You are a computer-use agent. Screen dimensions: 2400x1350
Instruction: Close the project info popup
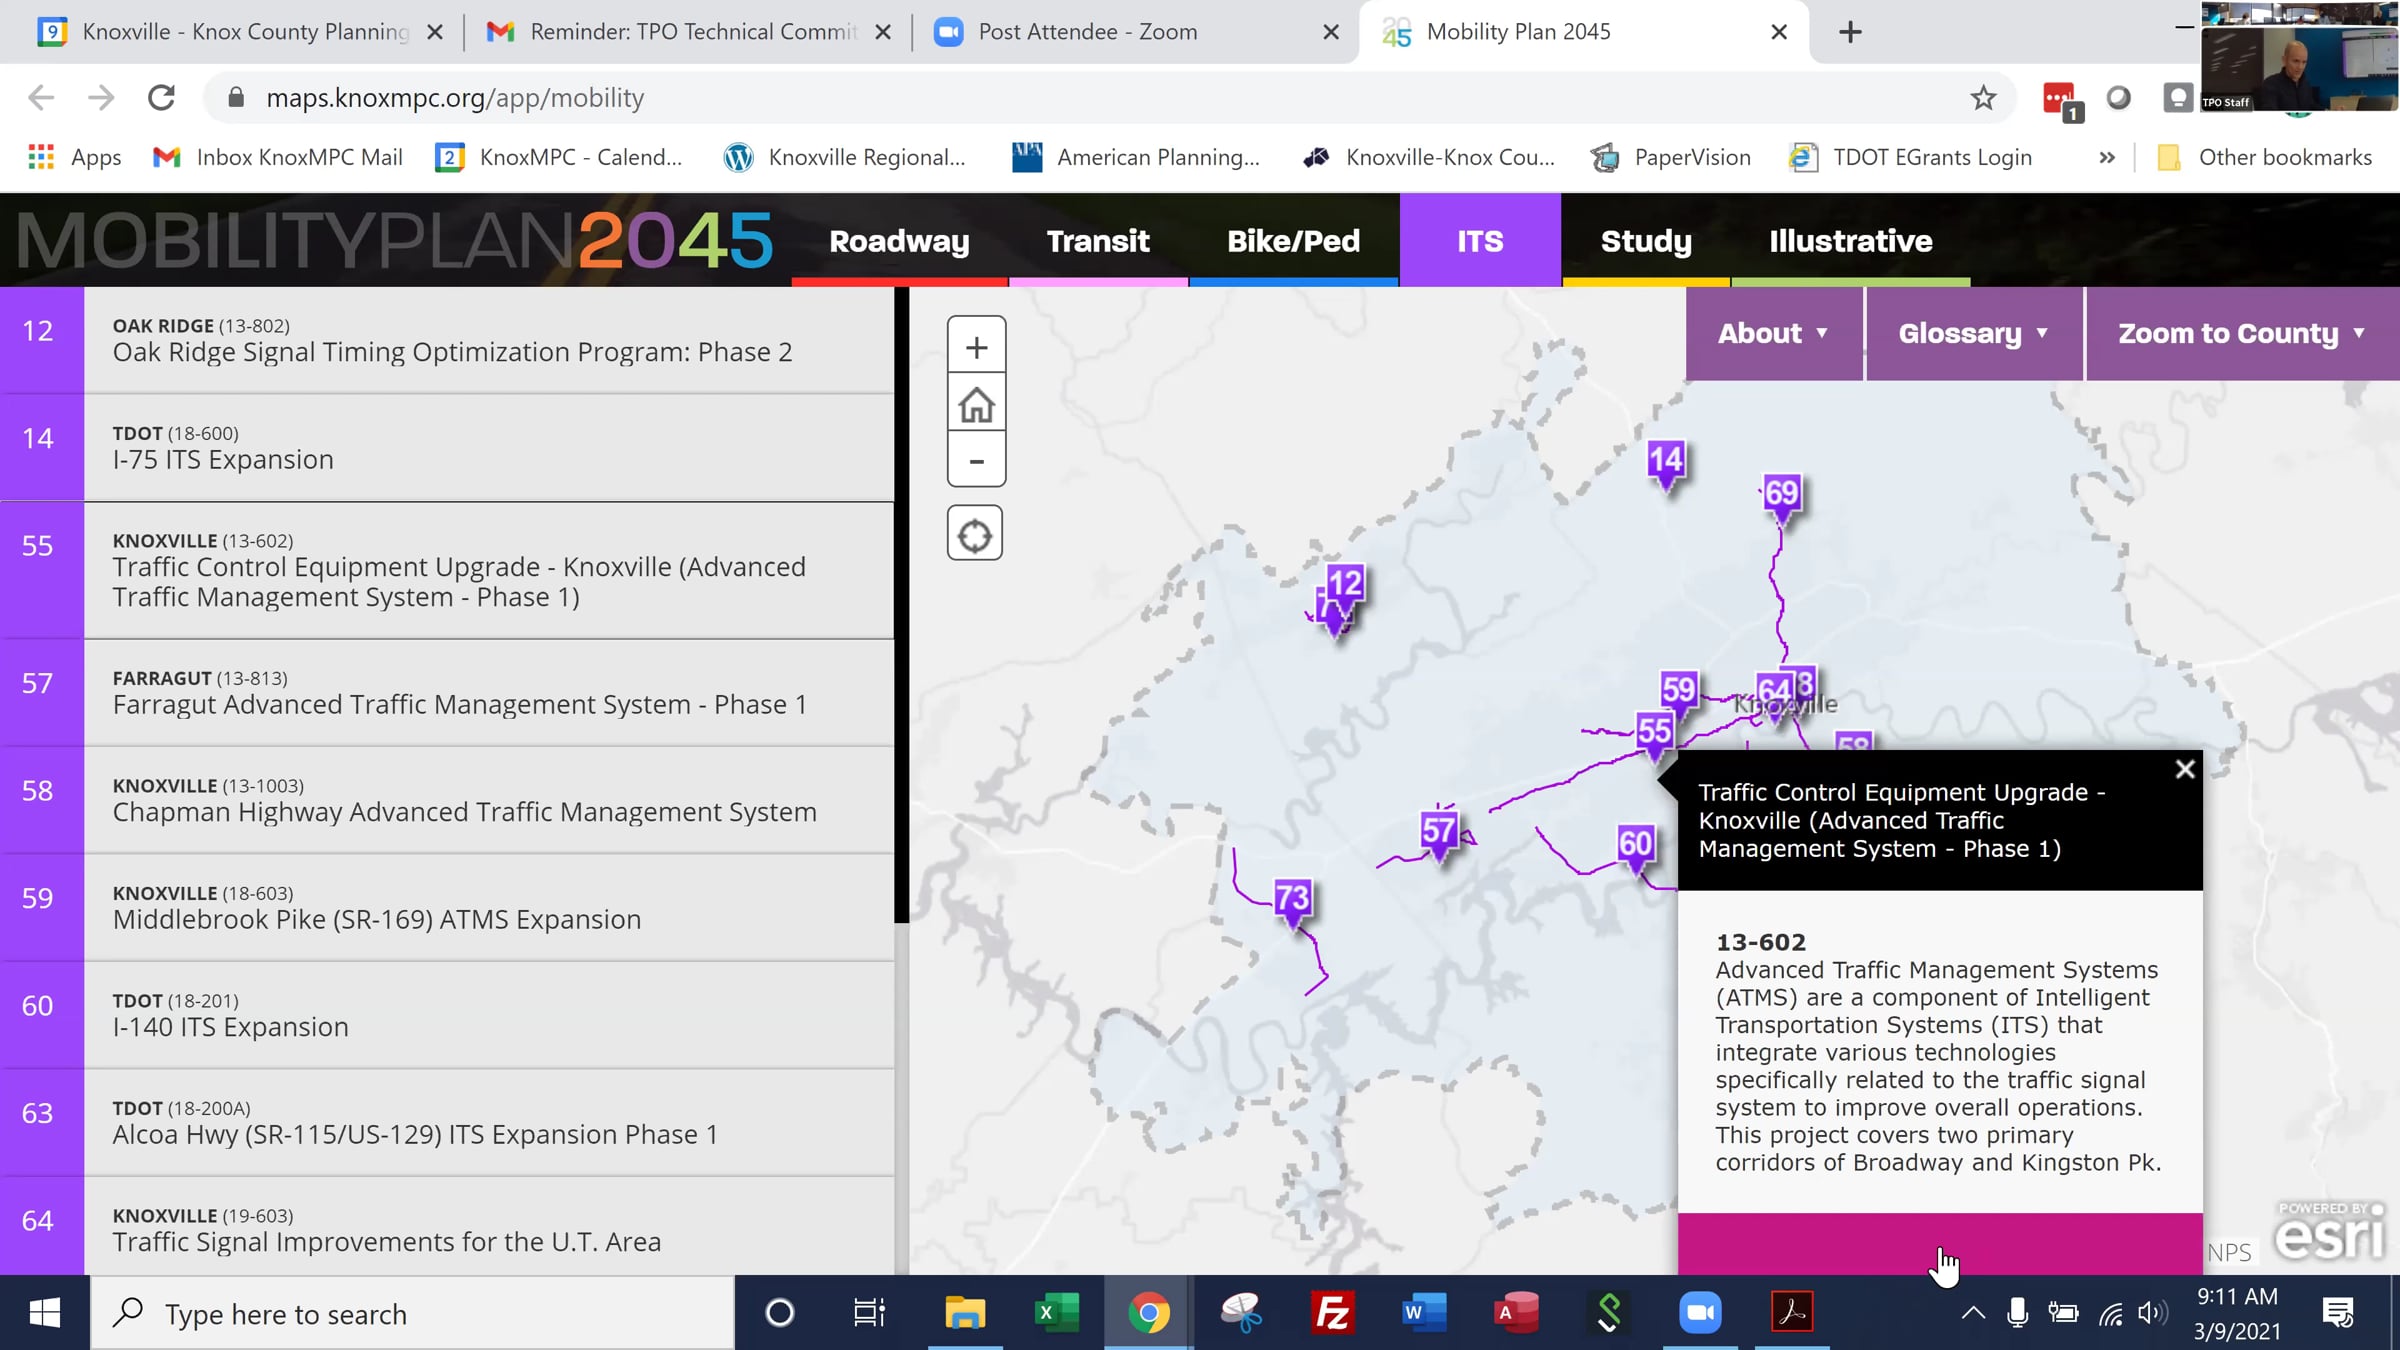[x=2185, y=769]
